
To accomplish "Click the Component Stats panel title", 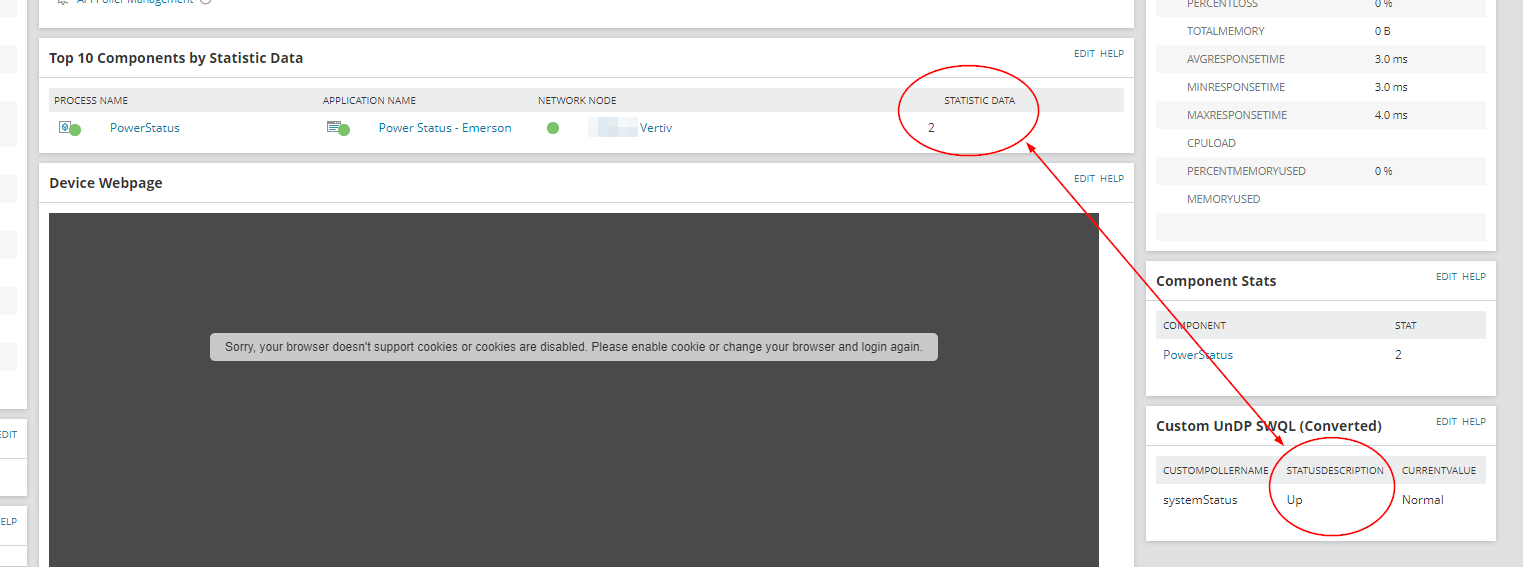I will [1216, 281].
